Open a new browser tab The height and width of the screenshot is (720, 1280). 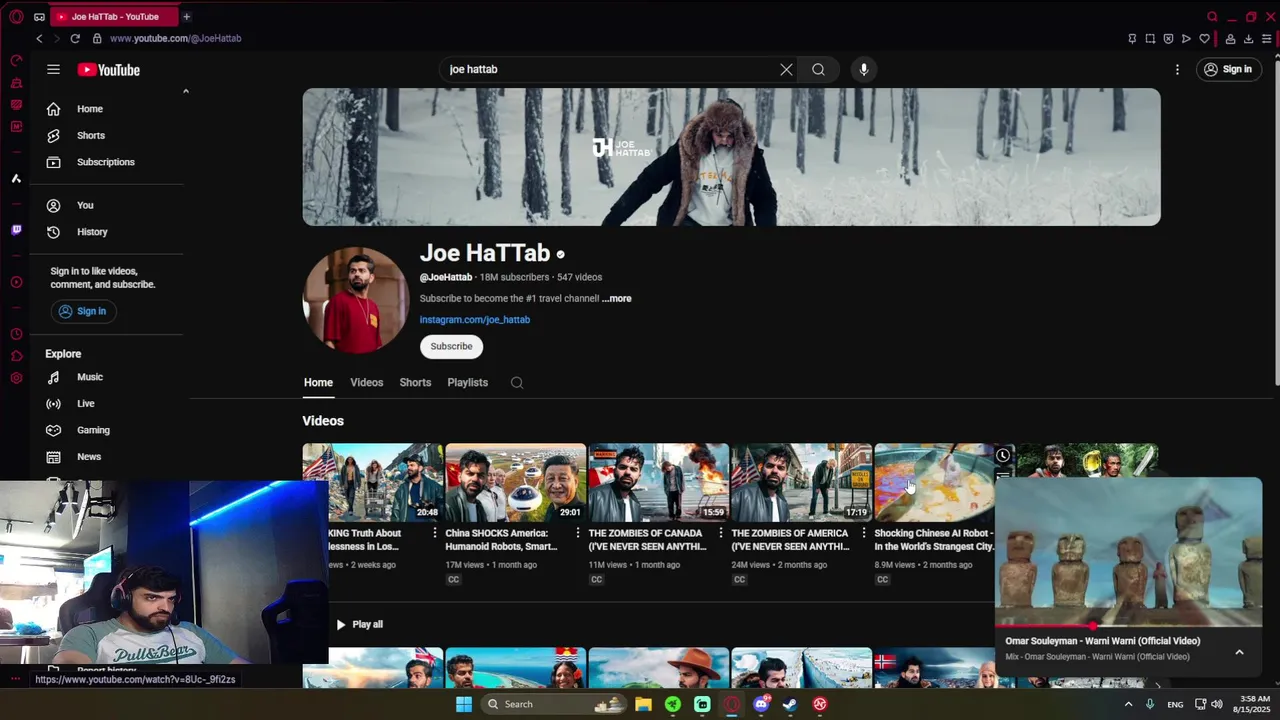[186, 16]
